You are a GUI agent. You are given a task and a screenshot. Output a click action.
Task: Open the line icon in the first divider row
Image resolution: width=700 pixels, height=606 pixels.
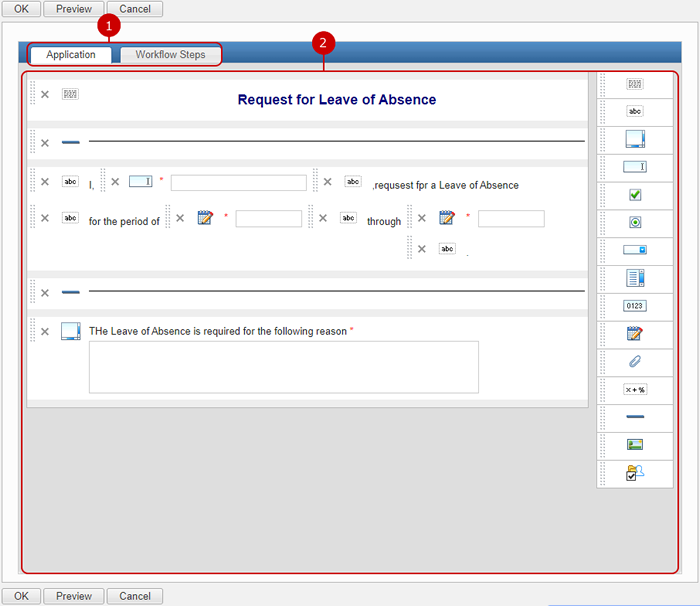point(71,142)
